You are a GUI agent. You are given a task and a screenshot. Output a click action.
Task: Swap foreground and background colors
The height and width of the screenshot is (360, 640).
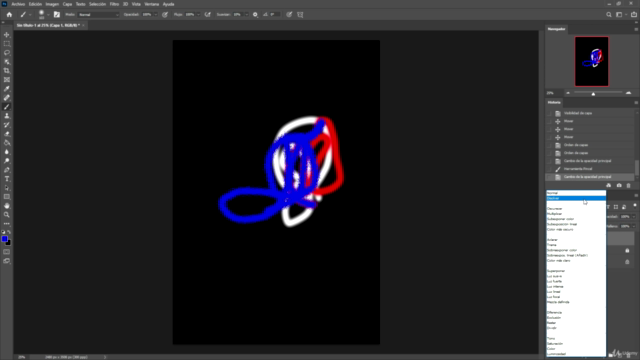(9, 232)
